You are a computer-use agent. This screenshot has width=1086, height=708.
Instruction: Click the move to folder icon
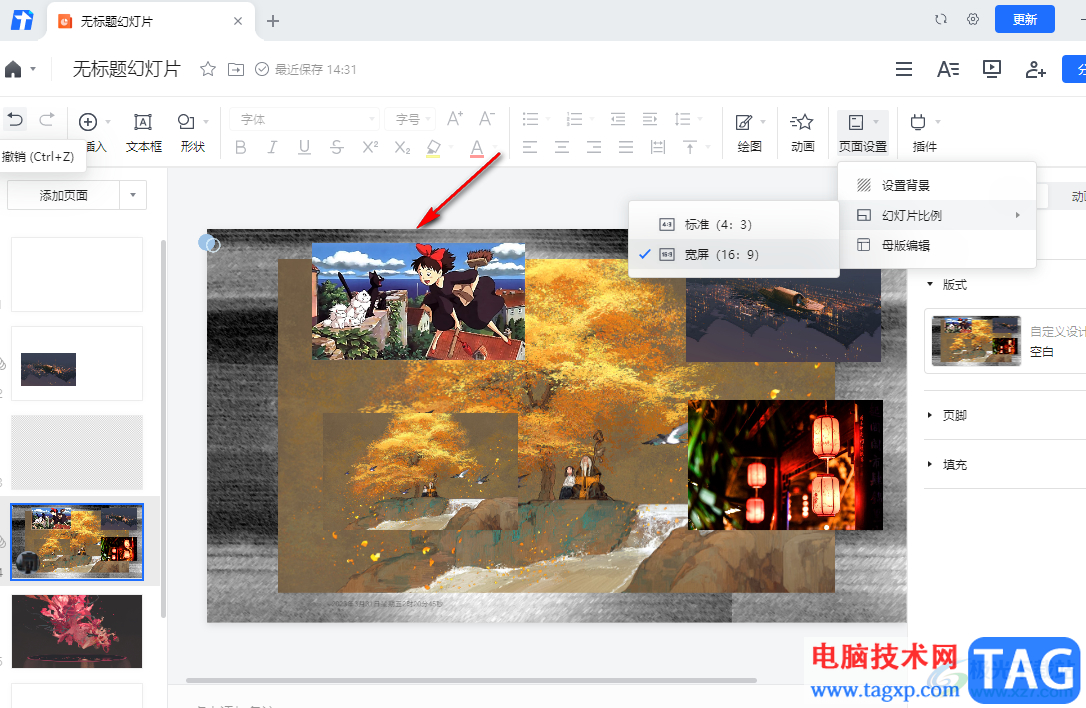click(x=236, y=69)
